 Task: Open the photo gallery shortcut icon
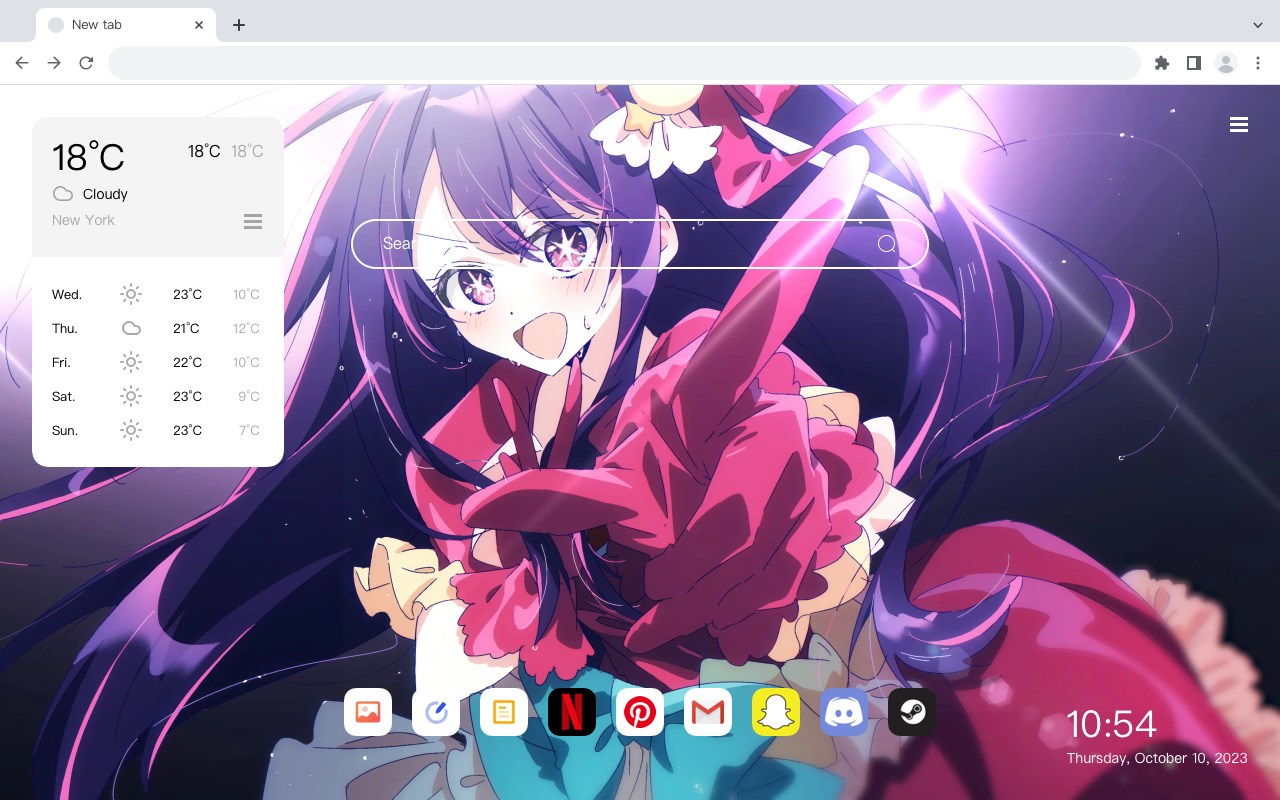(368, 712)
